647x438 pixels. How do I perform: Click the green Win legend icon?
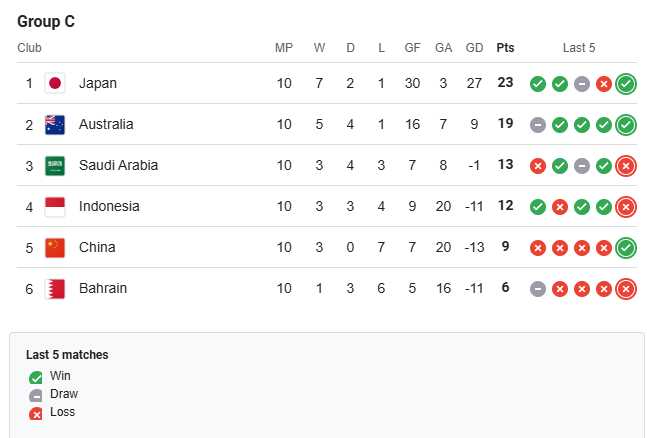[36, 377]
